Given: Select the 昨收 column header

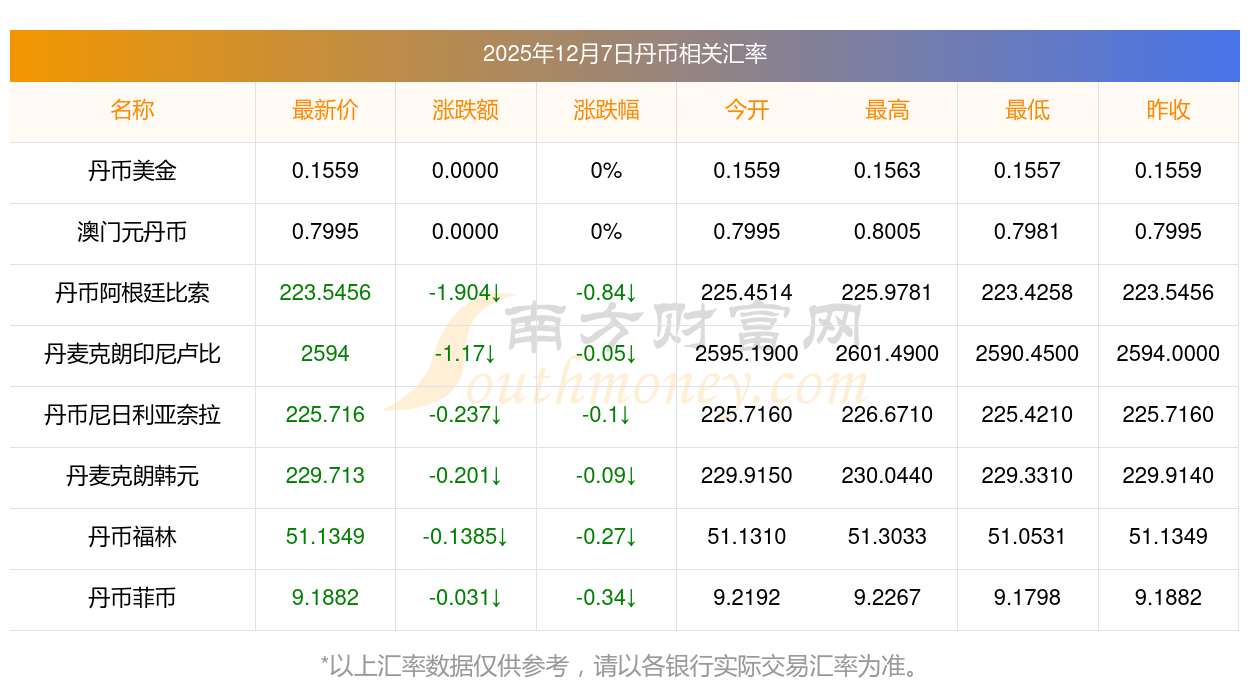Looking at the screenshot, I should [x=1168, y=111].
